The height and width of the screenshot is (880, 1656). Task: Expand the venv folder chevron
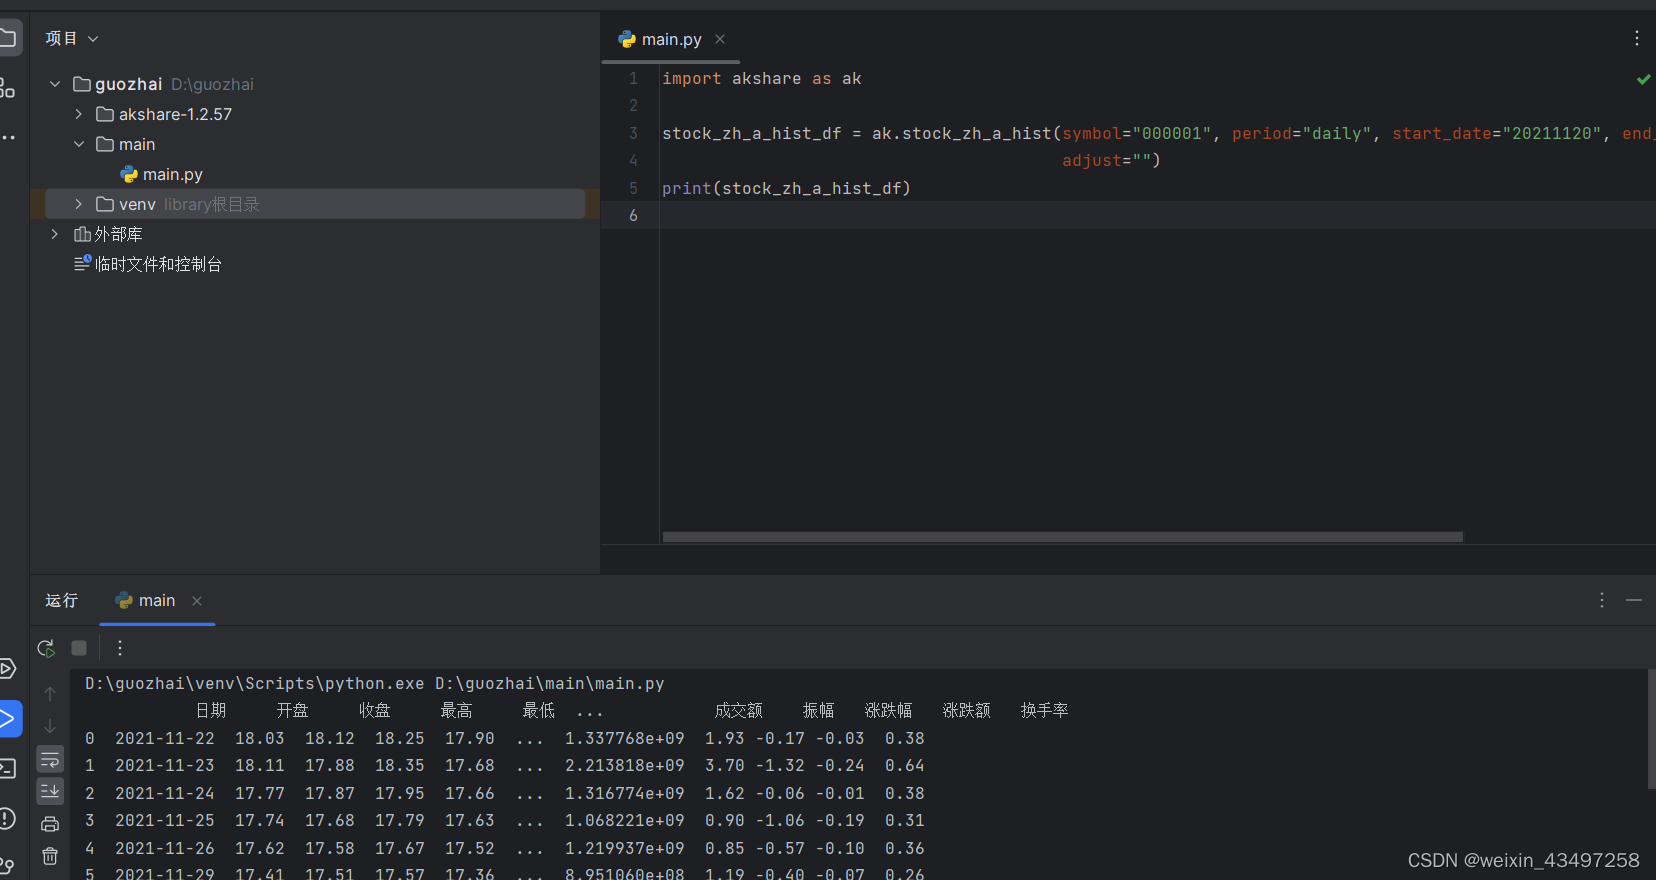pos(79,204)
